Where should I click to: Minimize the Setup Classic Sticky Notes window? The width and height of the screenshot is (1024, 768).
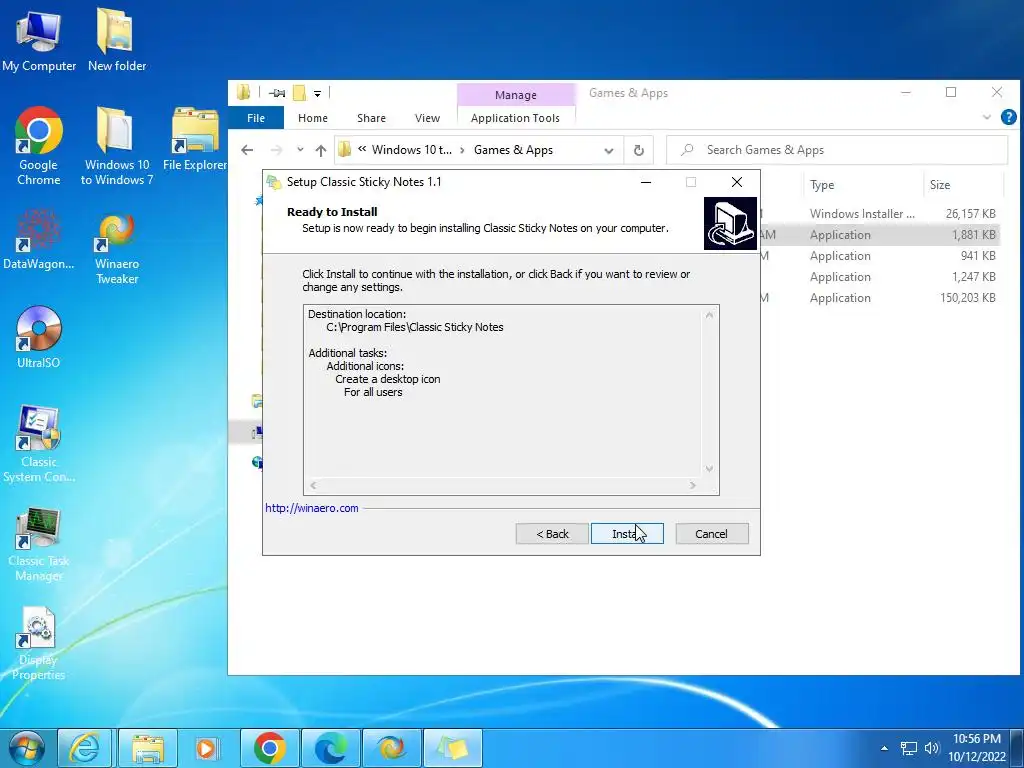click(646, 182)
